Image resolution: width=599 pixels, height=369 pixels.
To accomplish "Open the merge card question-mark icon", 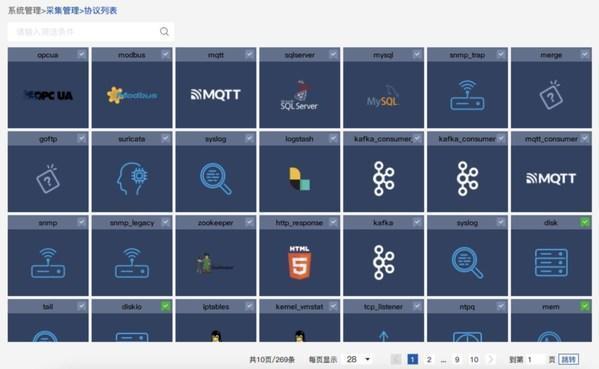I will (551, 95).
